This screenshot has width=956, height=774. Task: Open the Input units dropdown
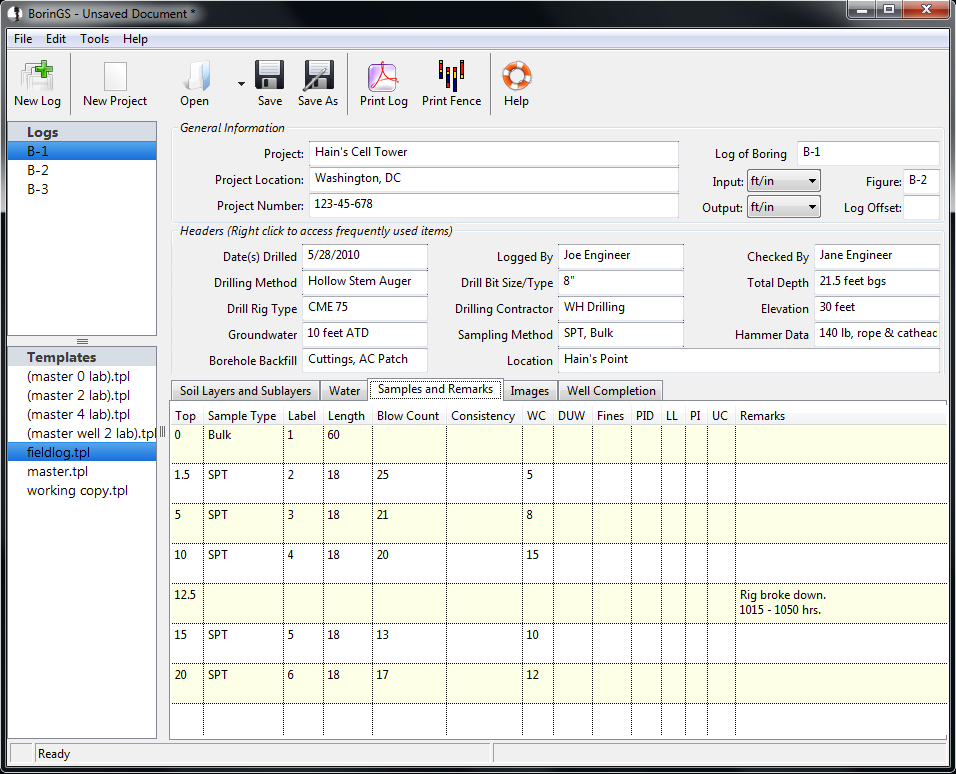coord(783,181)
